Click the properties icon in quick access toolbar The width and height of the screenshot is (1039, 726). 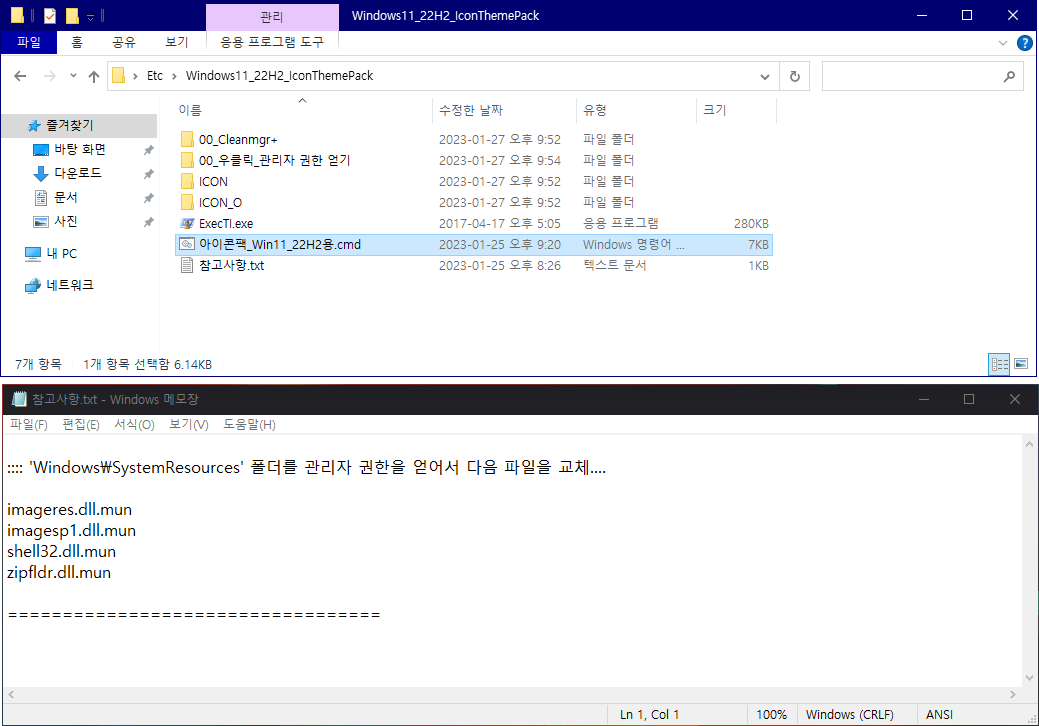pos(50,15)
